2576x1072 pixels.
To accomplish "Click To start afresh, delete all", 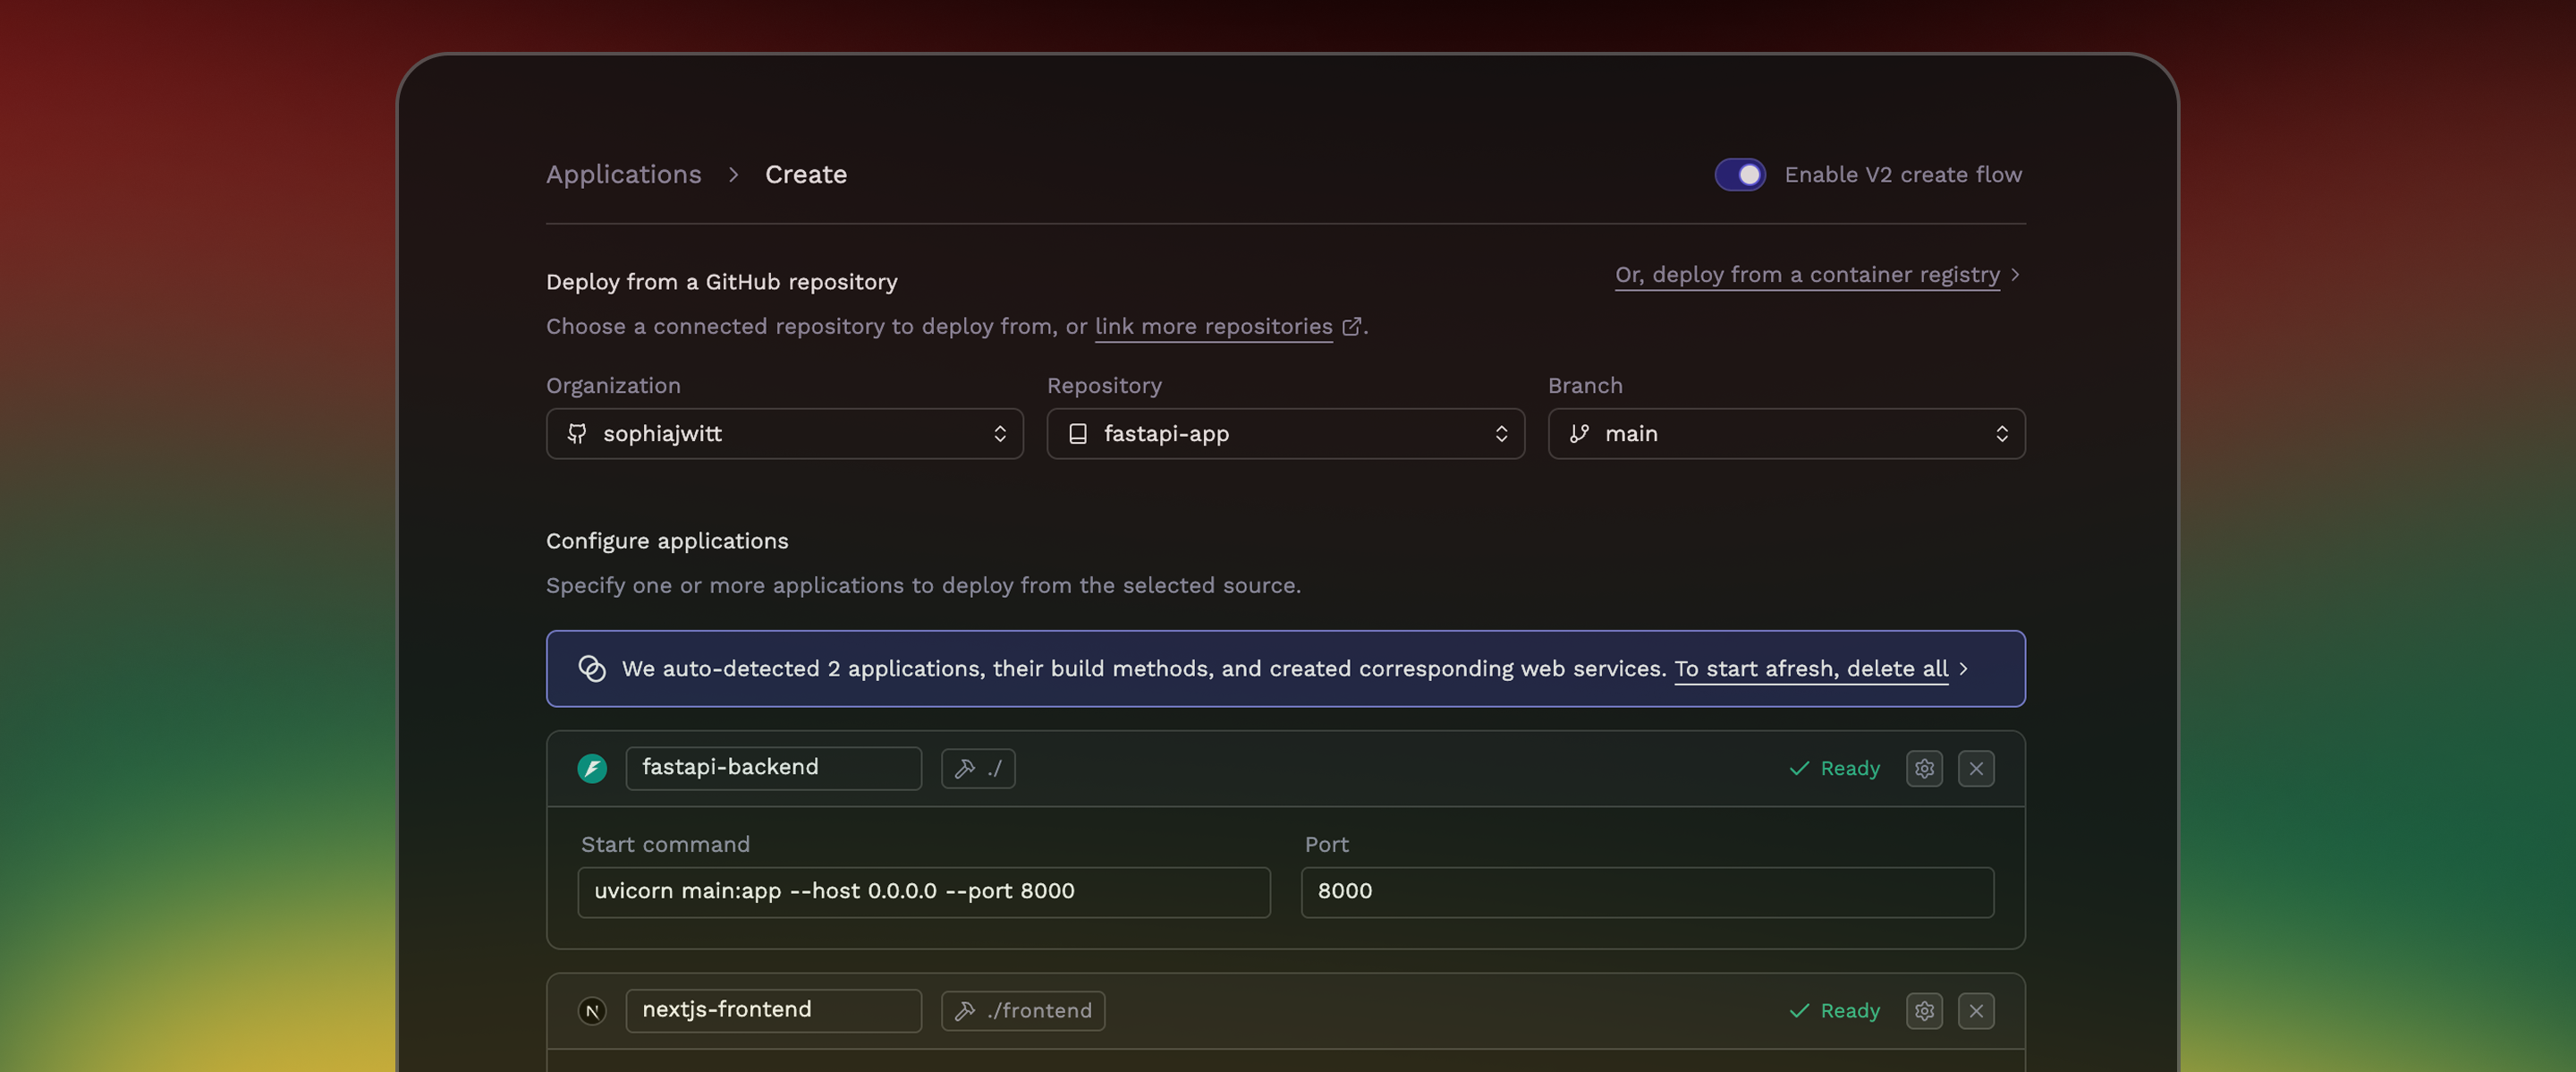I will [x=1810, y=668].
